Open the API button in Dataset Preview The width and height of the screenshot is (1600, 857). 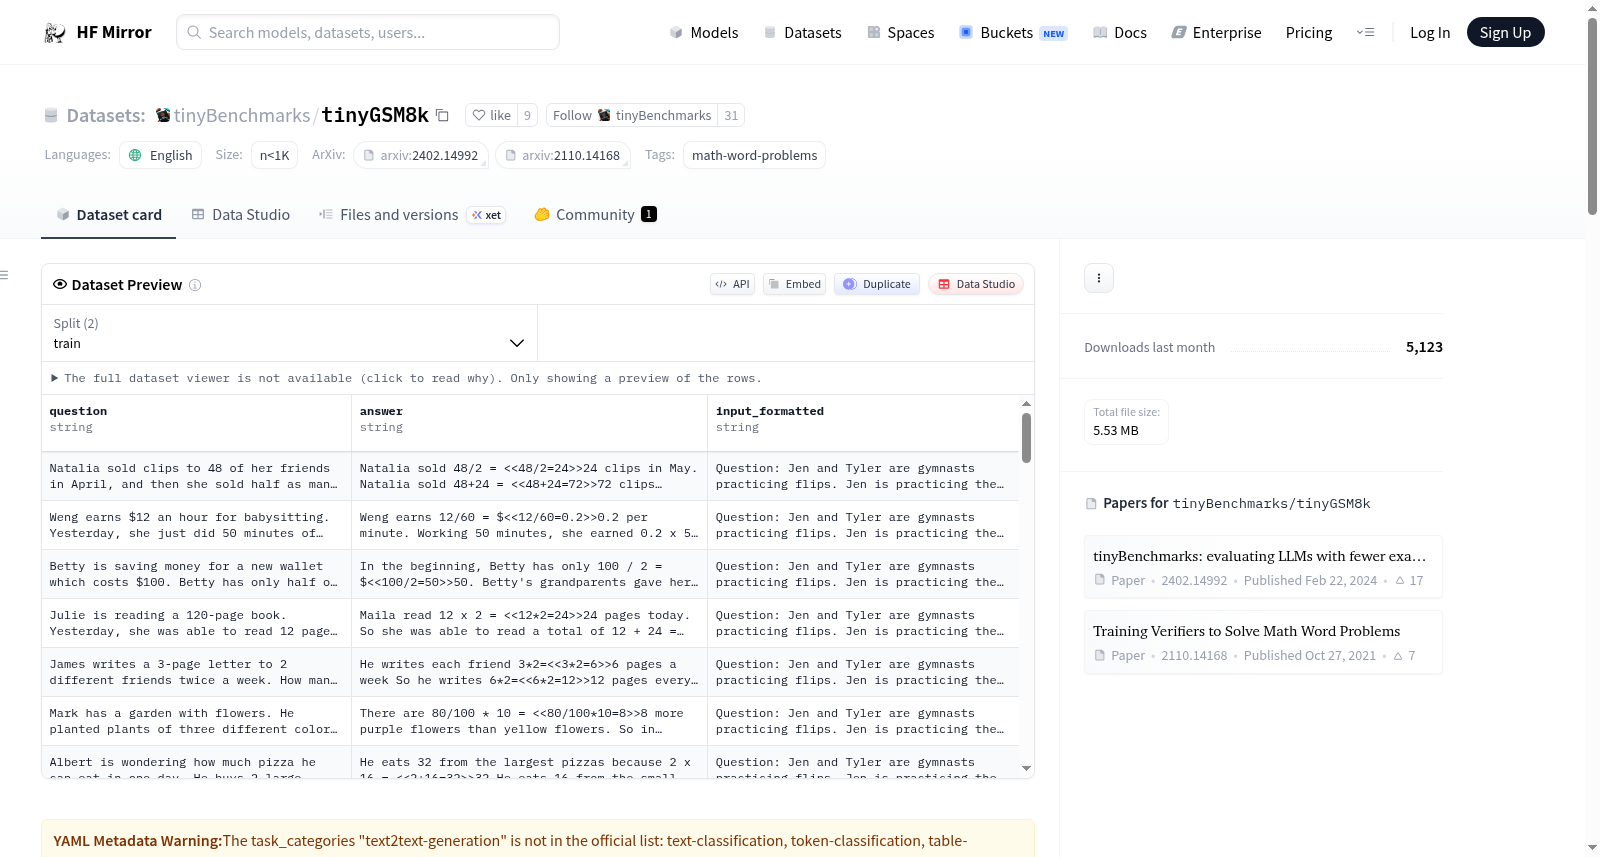pos(732,284)
